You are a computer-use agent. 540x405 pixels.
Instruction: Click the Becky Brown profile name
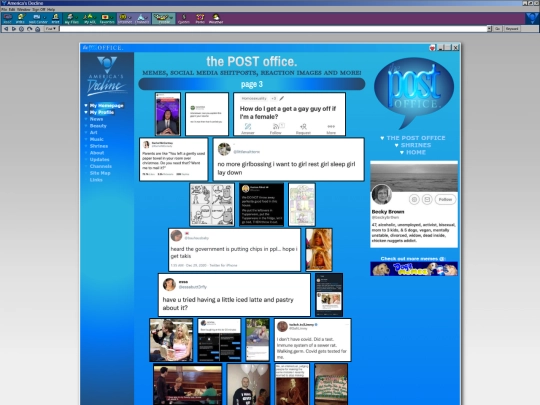pos(388,211)
